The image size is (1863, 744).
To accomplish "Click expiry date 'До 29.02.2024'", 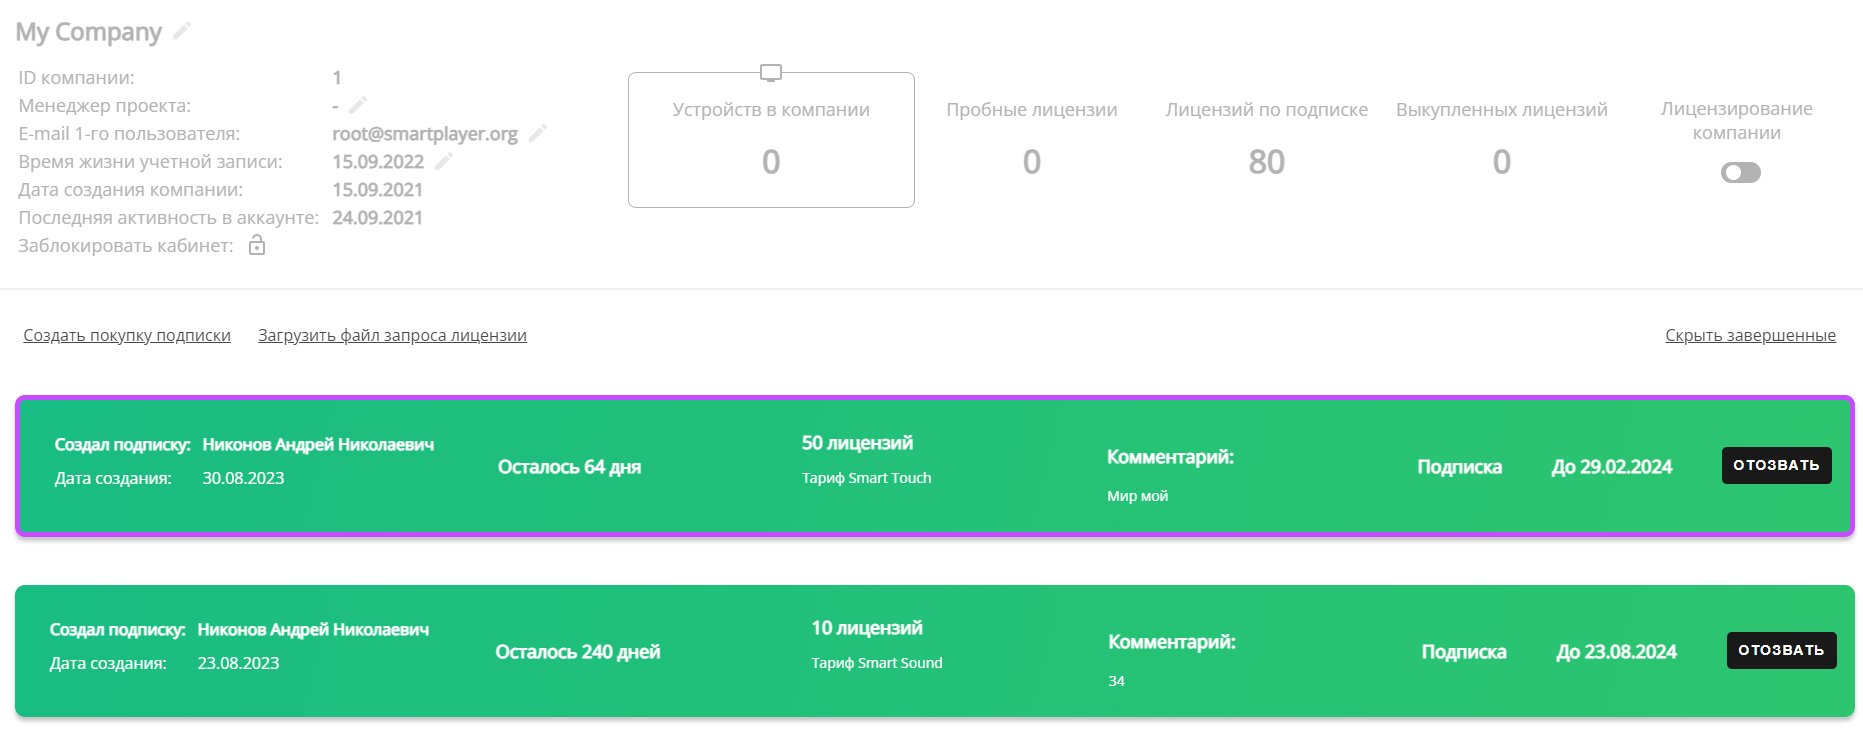I will pyautogui.click(x=1612, y=467).
